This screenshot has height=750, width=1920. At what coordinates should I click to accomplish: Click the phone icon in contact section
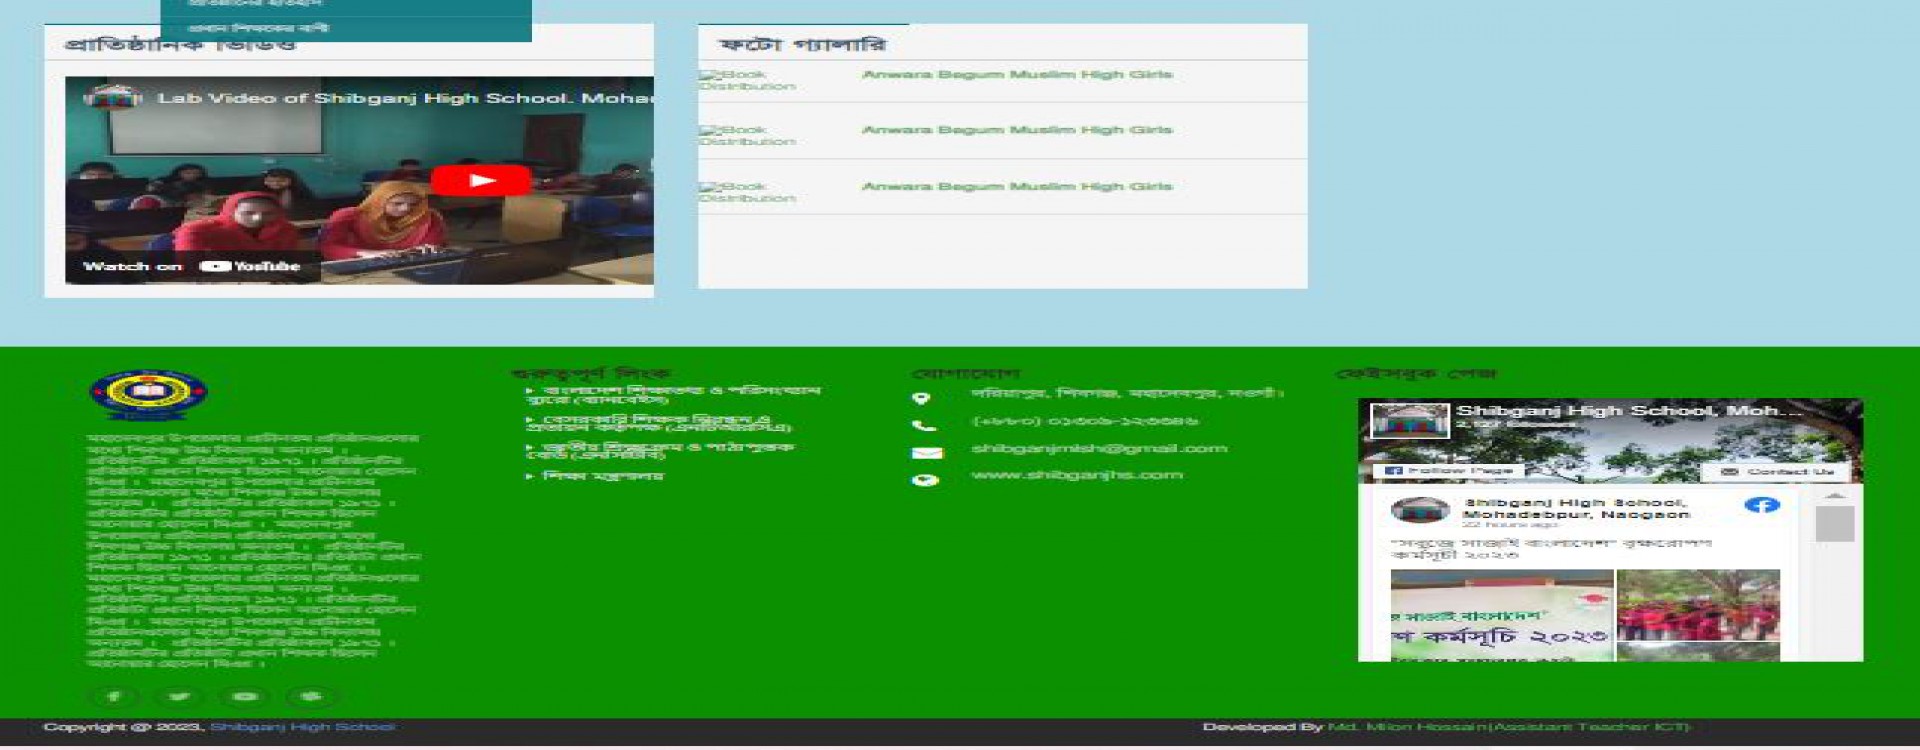(922, 425)
